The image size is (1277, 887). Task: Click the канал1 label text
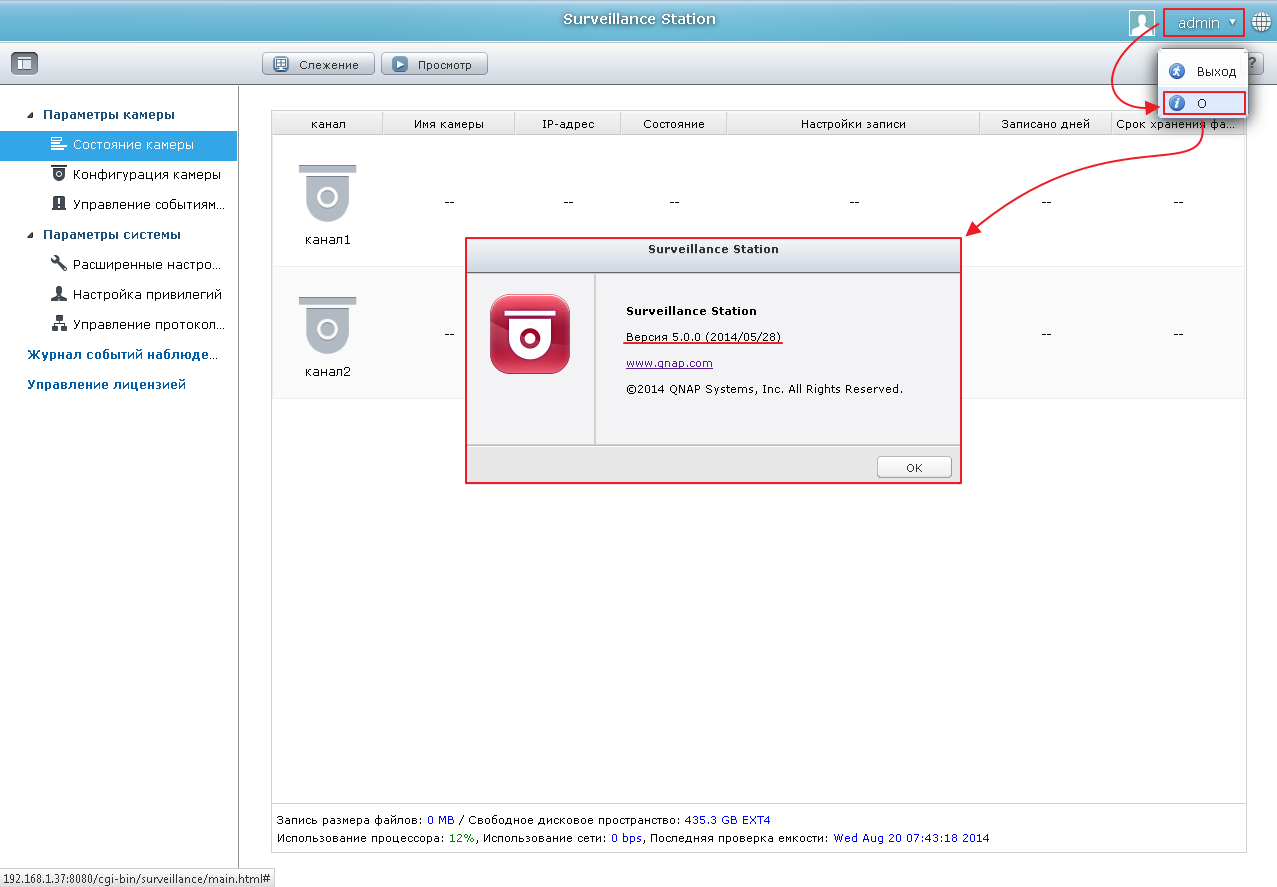327,240
